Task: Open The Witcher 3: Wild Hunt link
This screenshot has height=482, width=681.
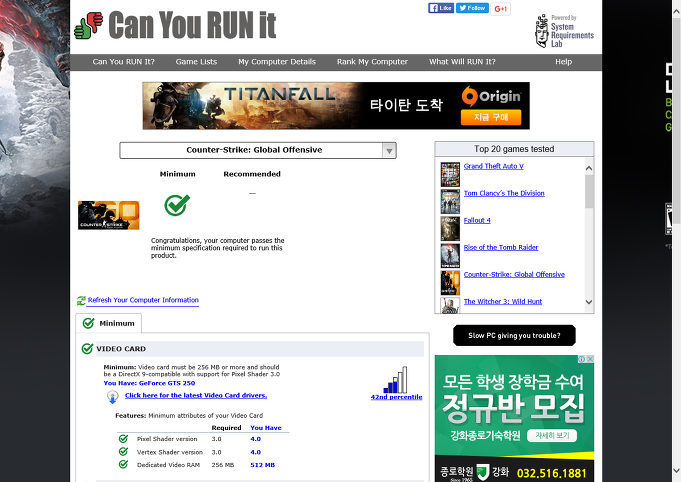Action: [503, 301]
